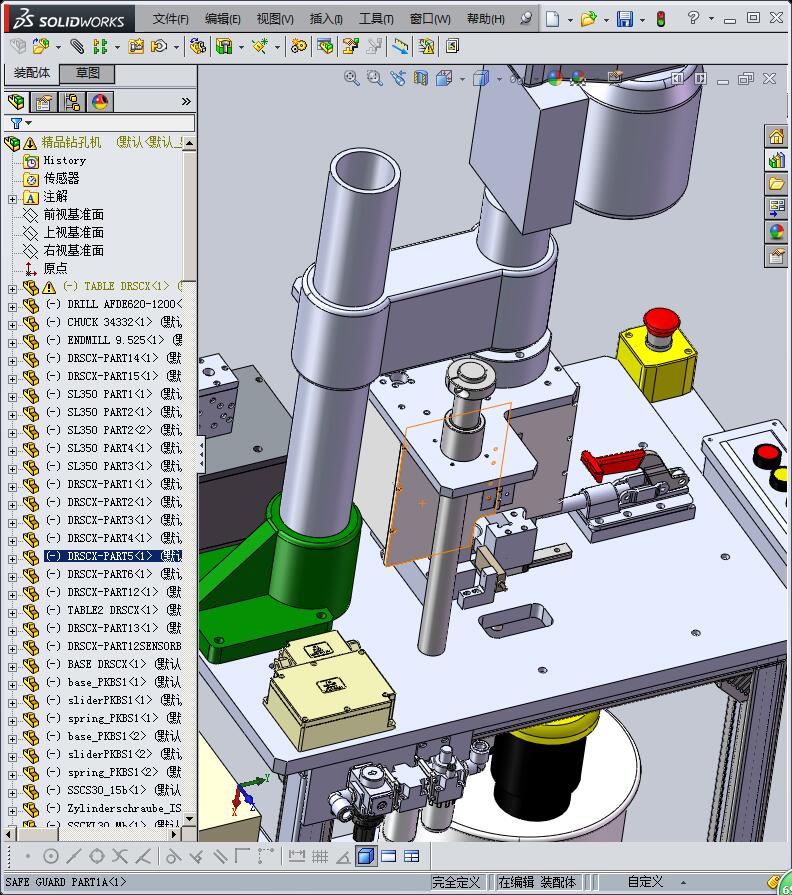Open SolidWorks Resources home icon in task pane
Viewport: 792px width, 895px height.
(x=777, y=136)
